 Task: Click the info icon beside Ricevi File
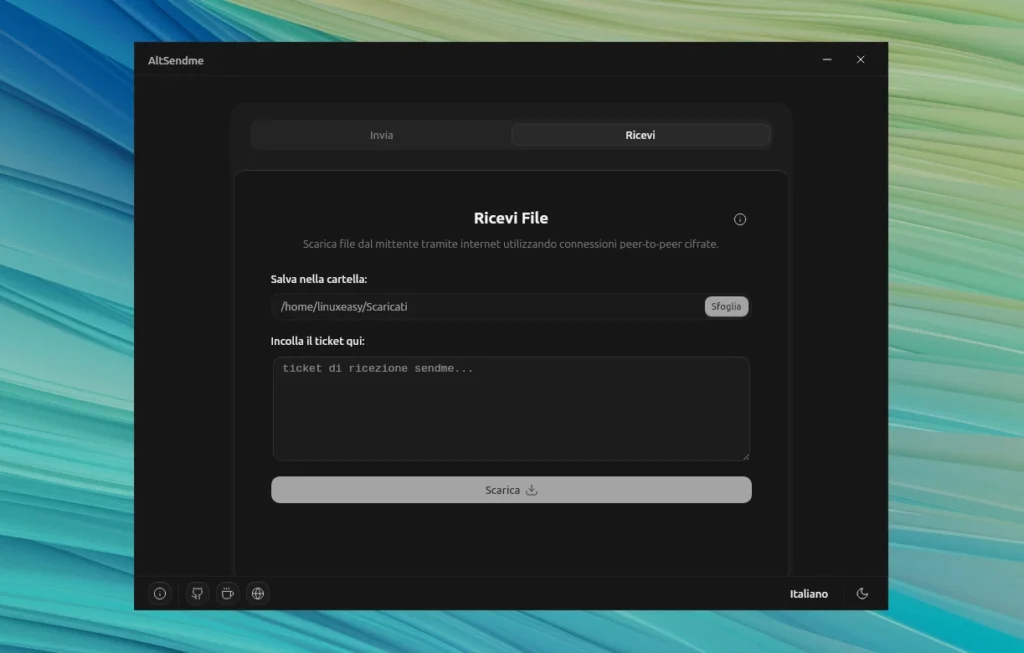[740, 220]
